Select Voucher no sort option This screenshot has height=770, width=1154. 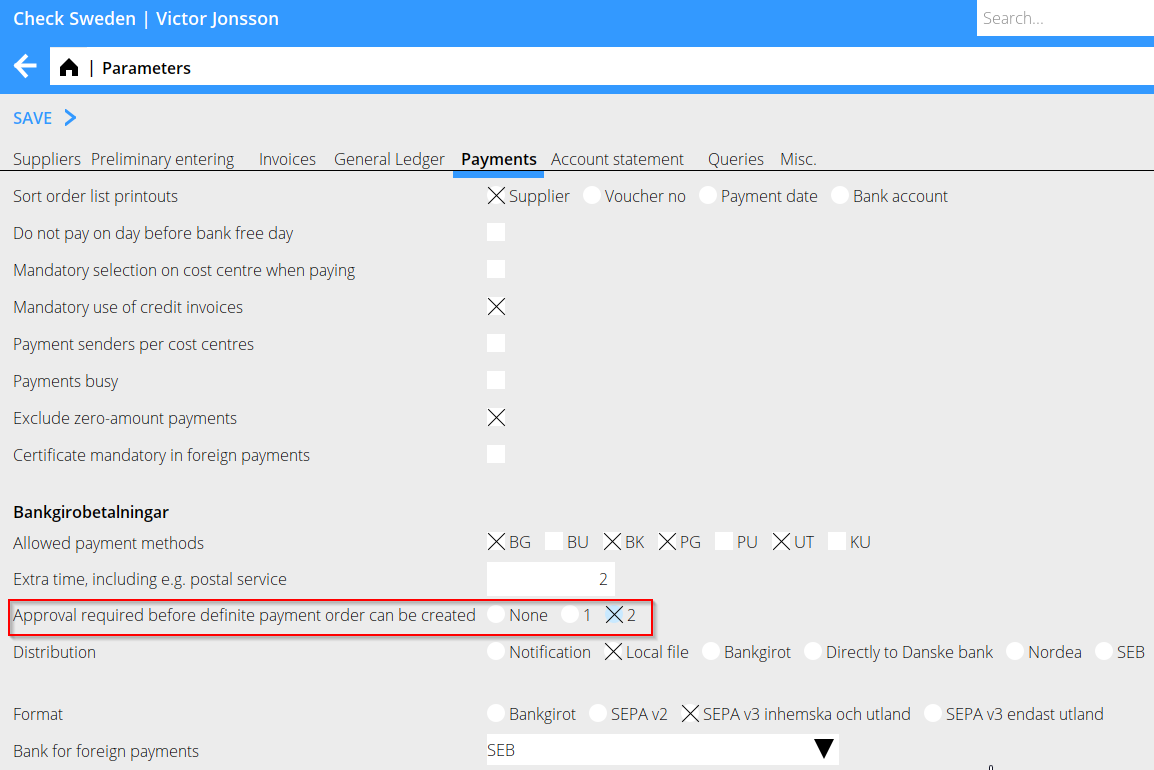pyautogui.click(x=592, y=196)
